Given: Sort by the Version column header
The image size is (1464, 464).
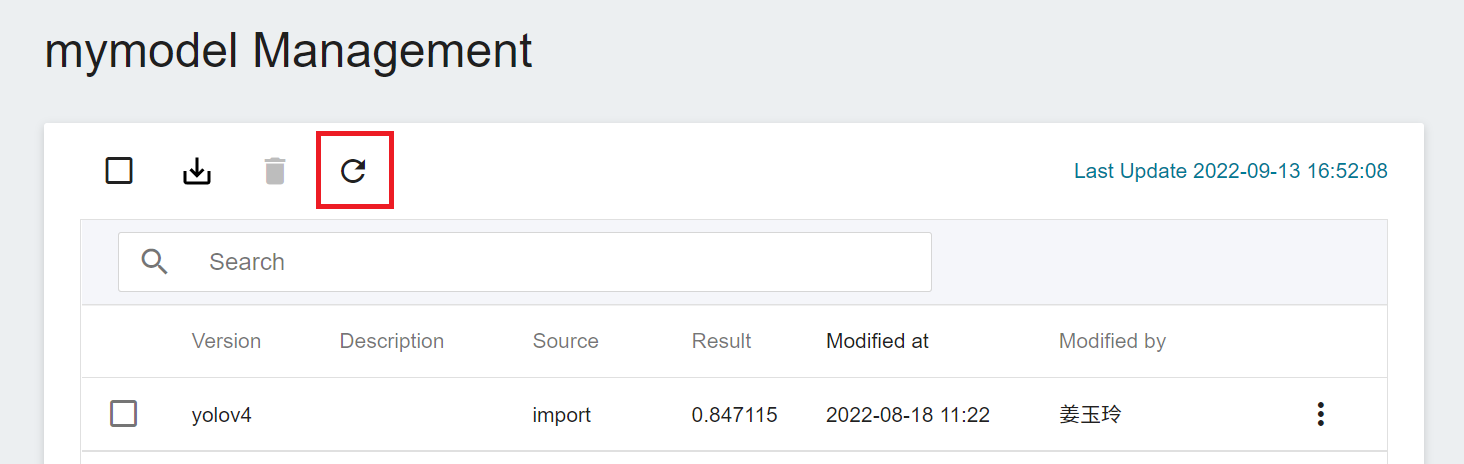Looking at the screenshot, I should [x=226, y=341].
